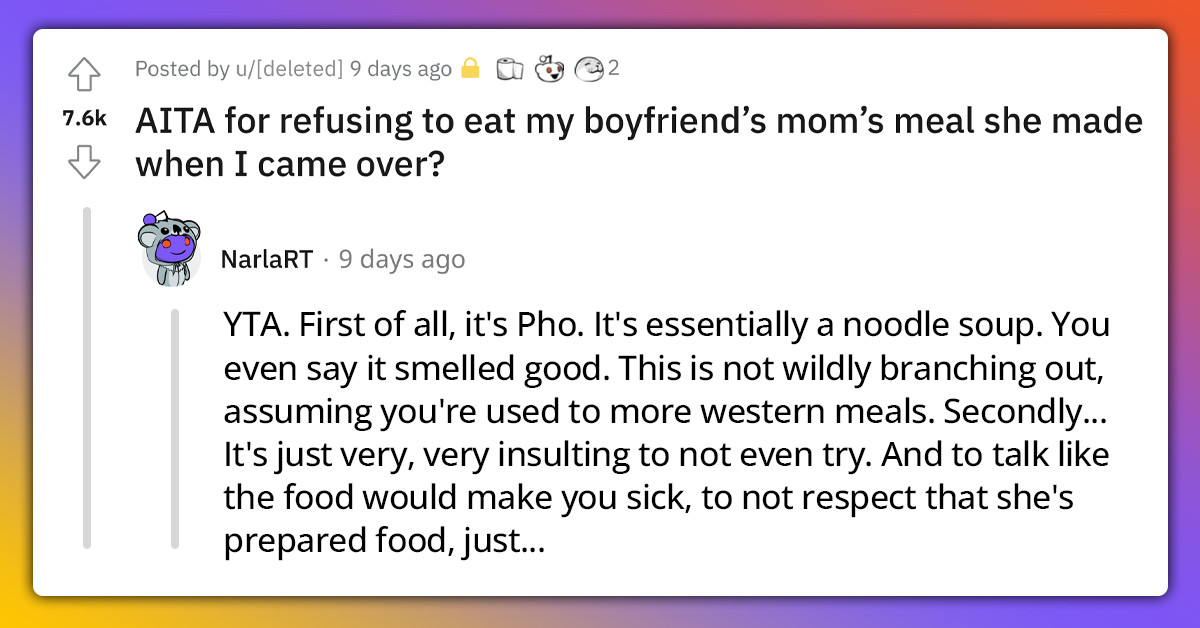
Task: Click the Reddit snoo award icon
Action: pyautogui.click(x=549, y=68)
